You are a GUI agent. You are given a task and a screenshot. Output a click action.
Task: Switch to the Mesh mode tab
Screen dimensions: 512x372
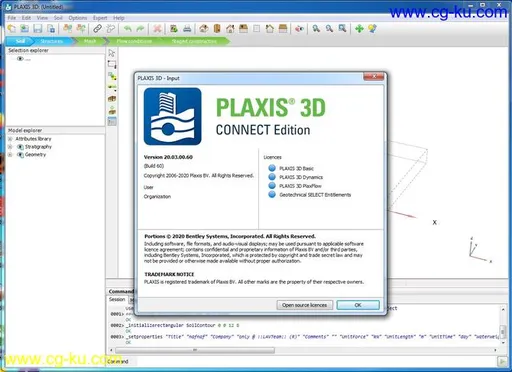(90, 41)
